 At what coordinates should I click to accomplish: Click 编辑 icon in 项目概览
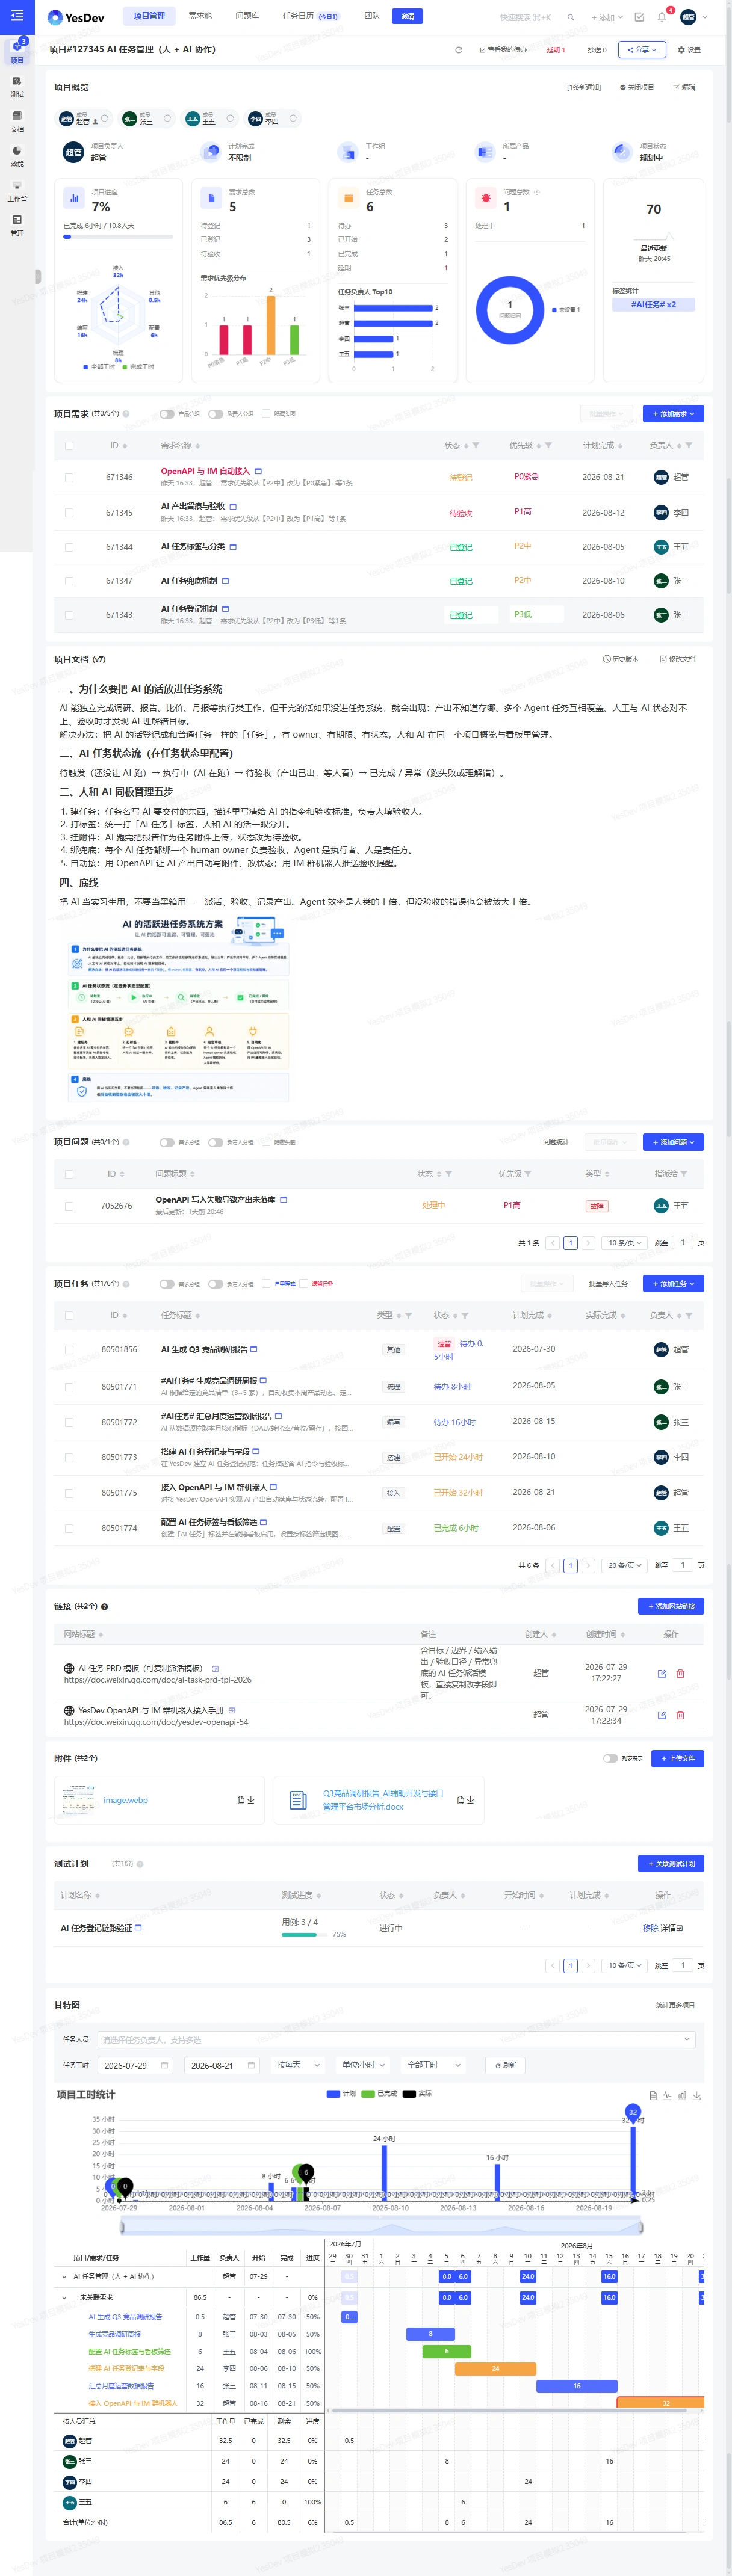coord(684,87)
